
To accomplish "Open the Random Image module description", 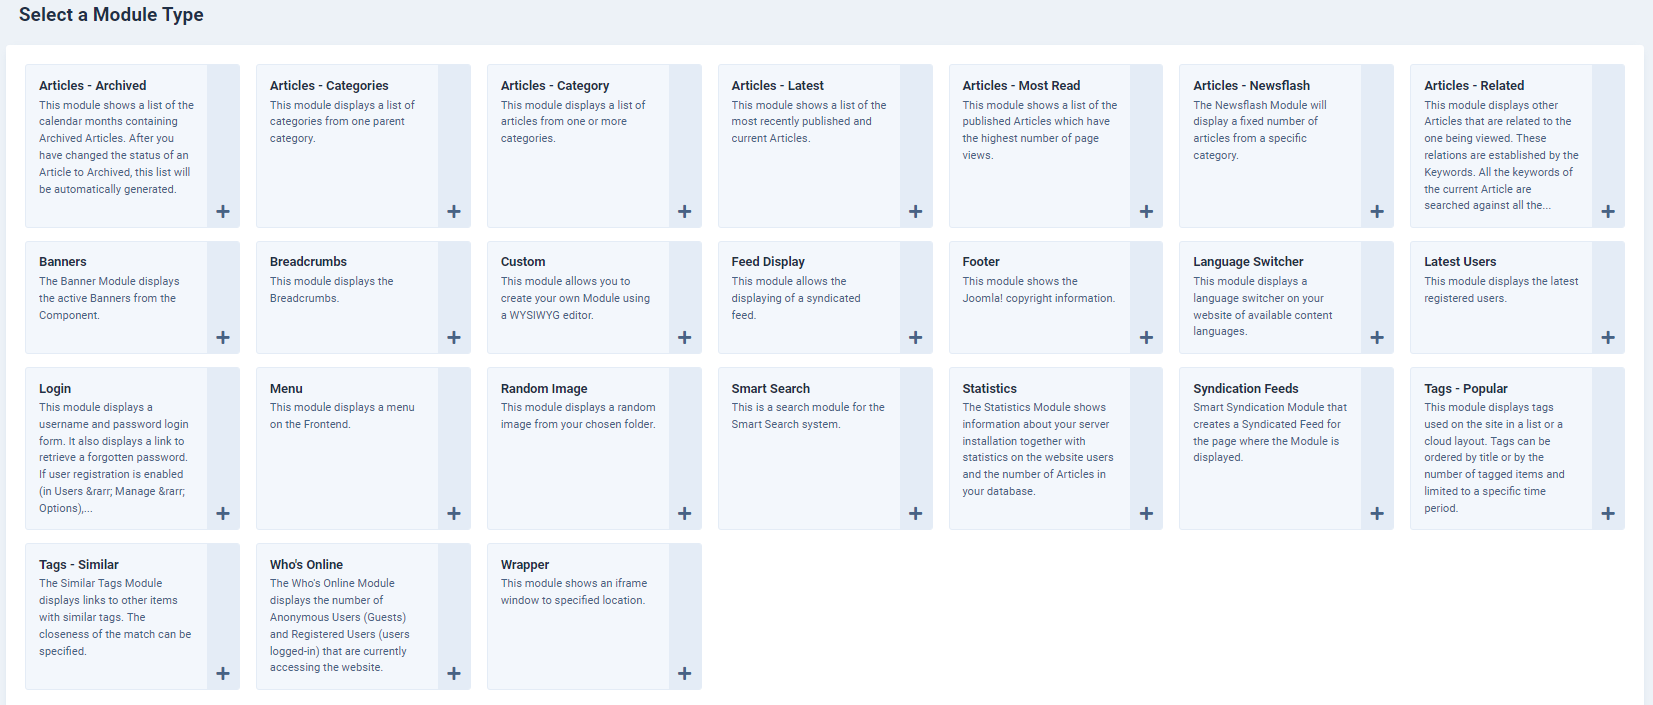I will (x=578, y=416).
